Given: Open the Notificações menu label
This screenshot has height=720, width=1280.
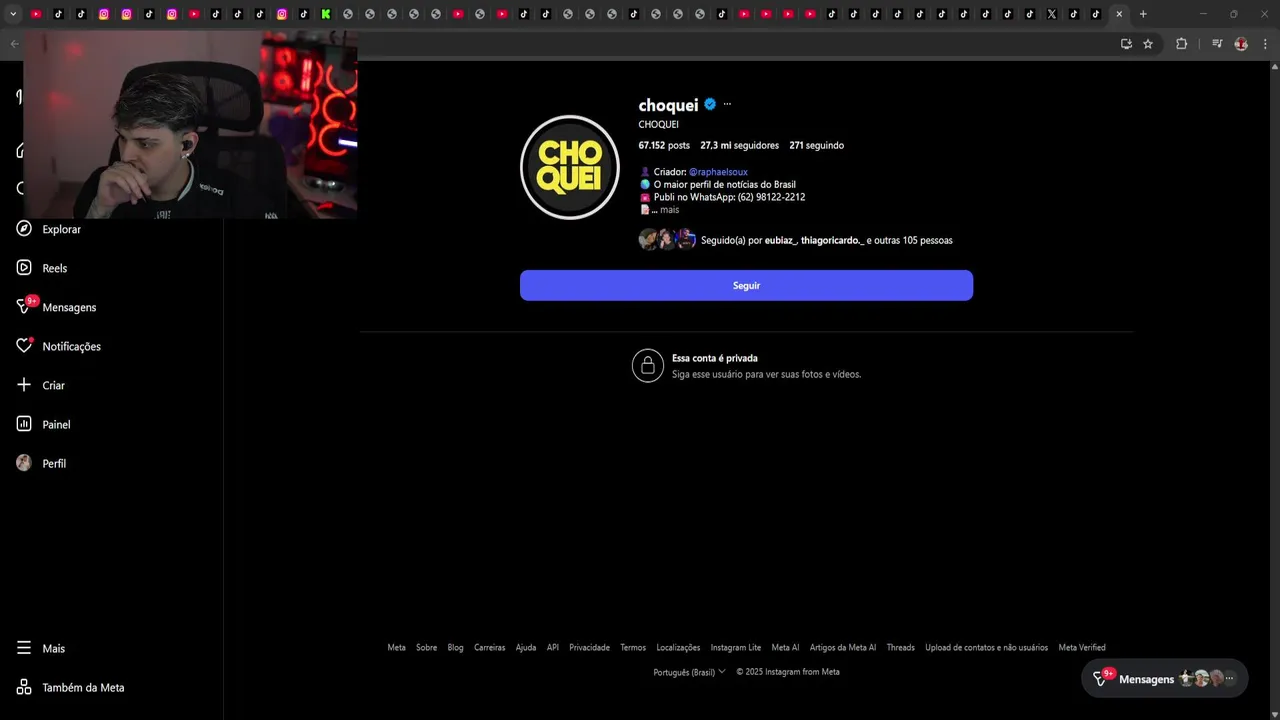Looking at the screenshot, I should tap(72, 346).
